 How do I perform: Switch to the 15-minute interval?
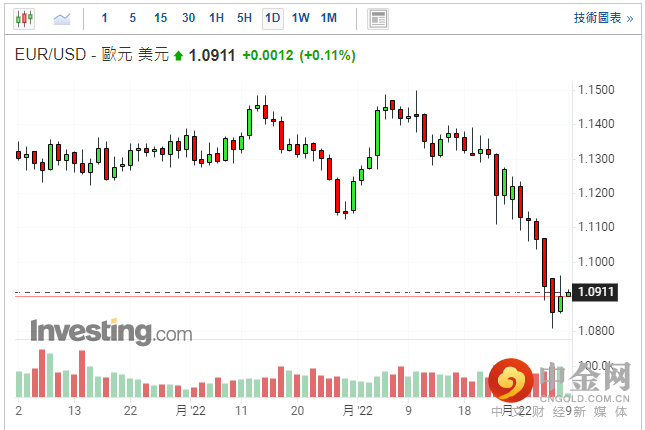[x=160, y=18]
